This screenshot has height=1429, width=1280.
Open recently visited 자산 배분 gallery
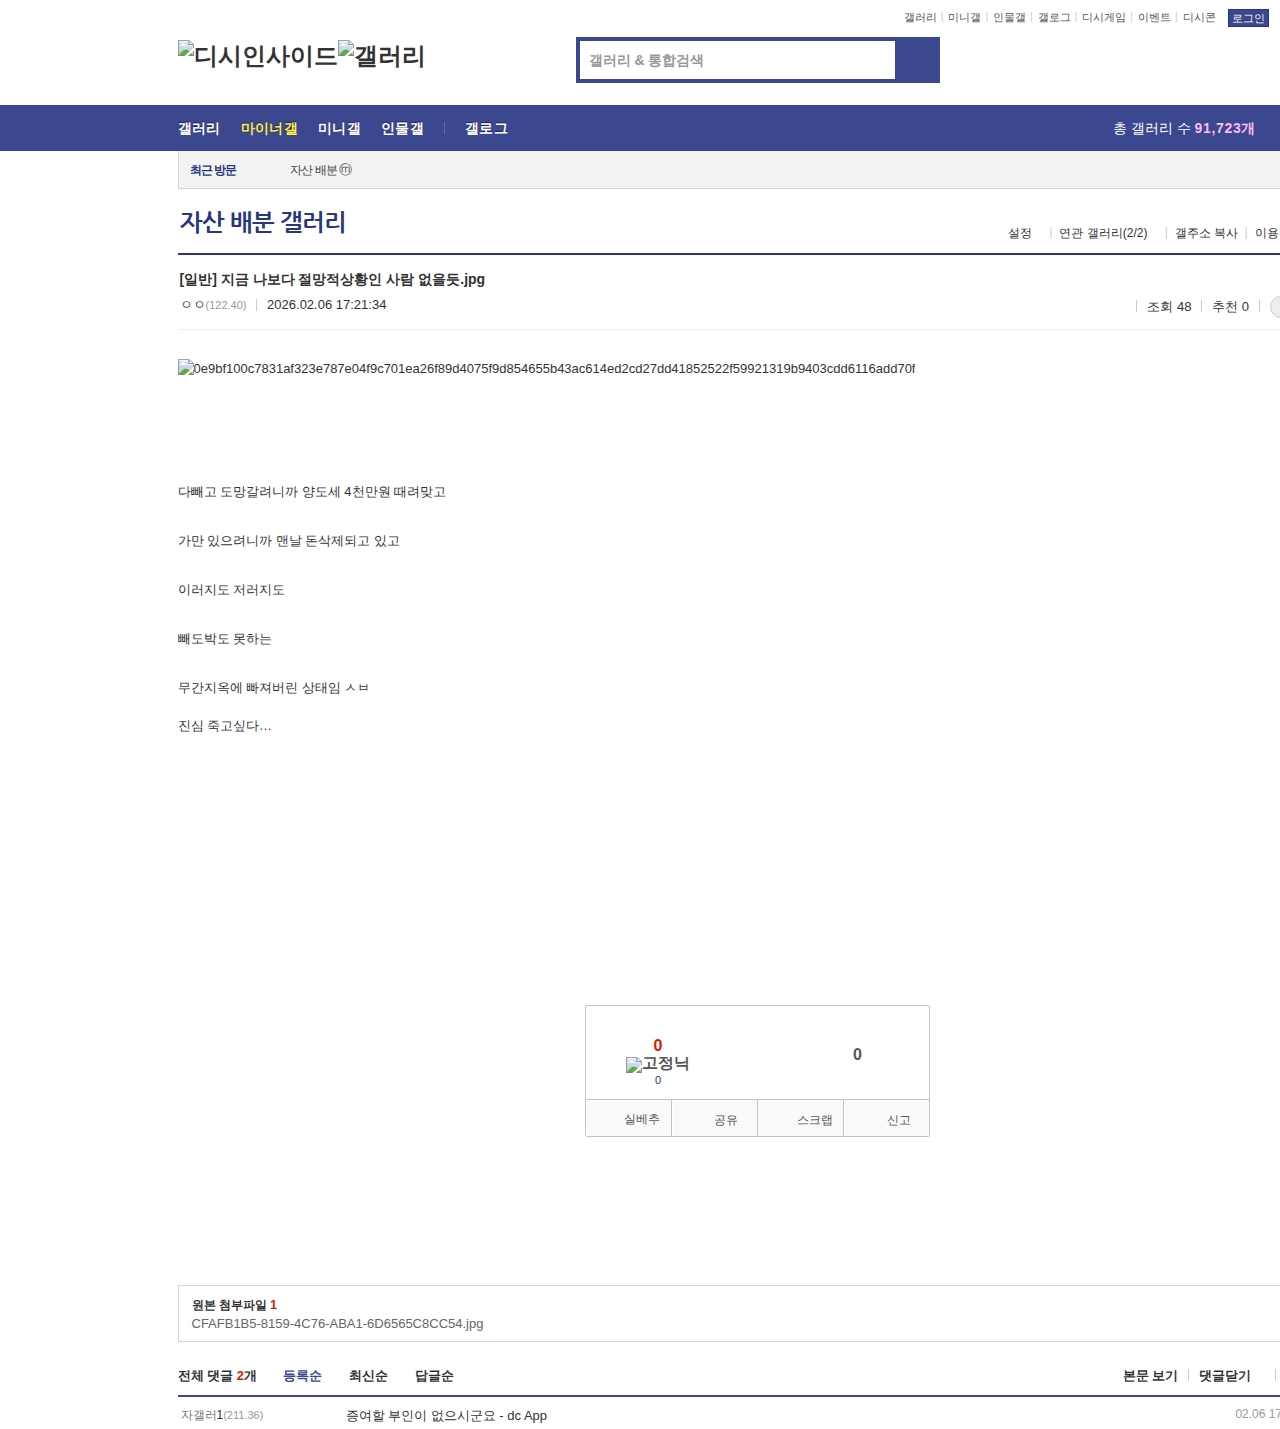pyautogui.click(x=321, y=171)
